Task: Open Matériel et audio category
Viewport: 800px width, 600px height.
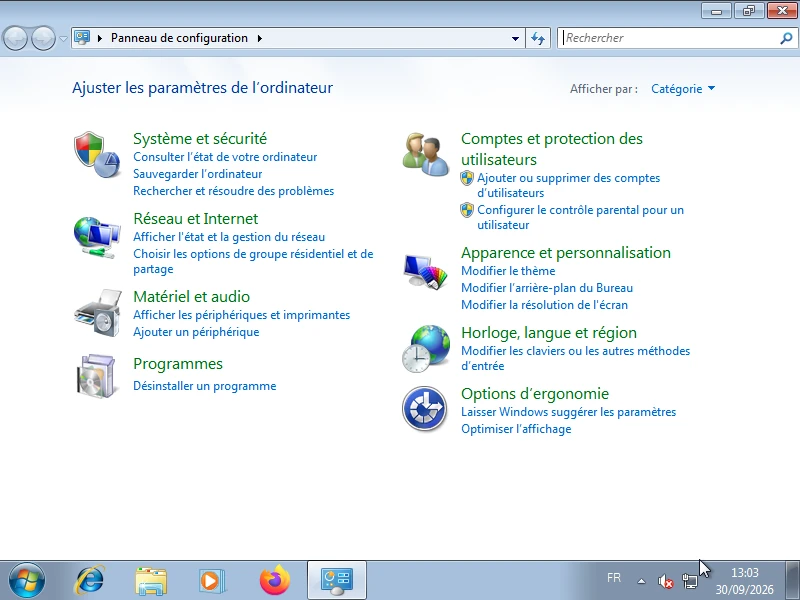Action: coord(191,296)
